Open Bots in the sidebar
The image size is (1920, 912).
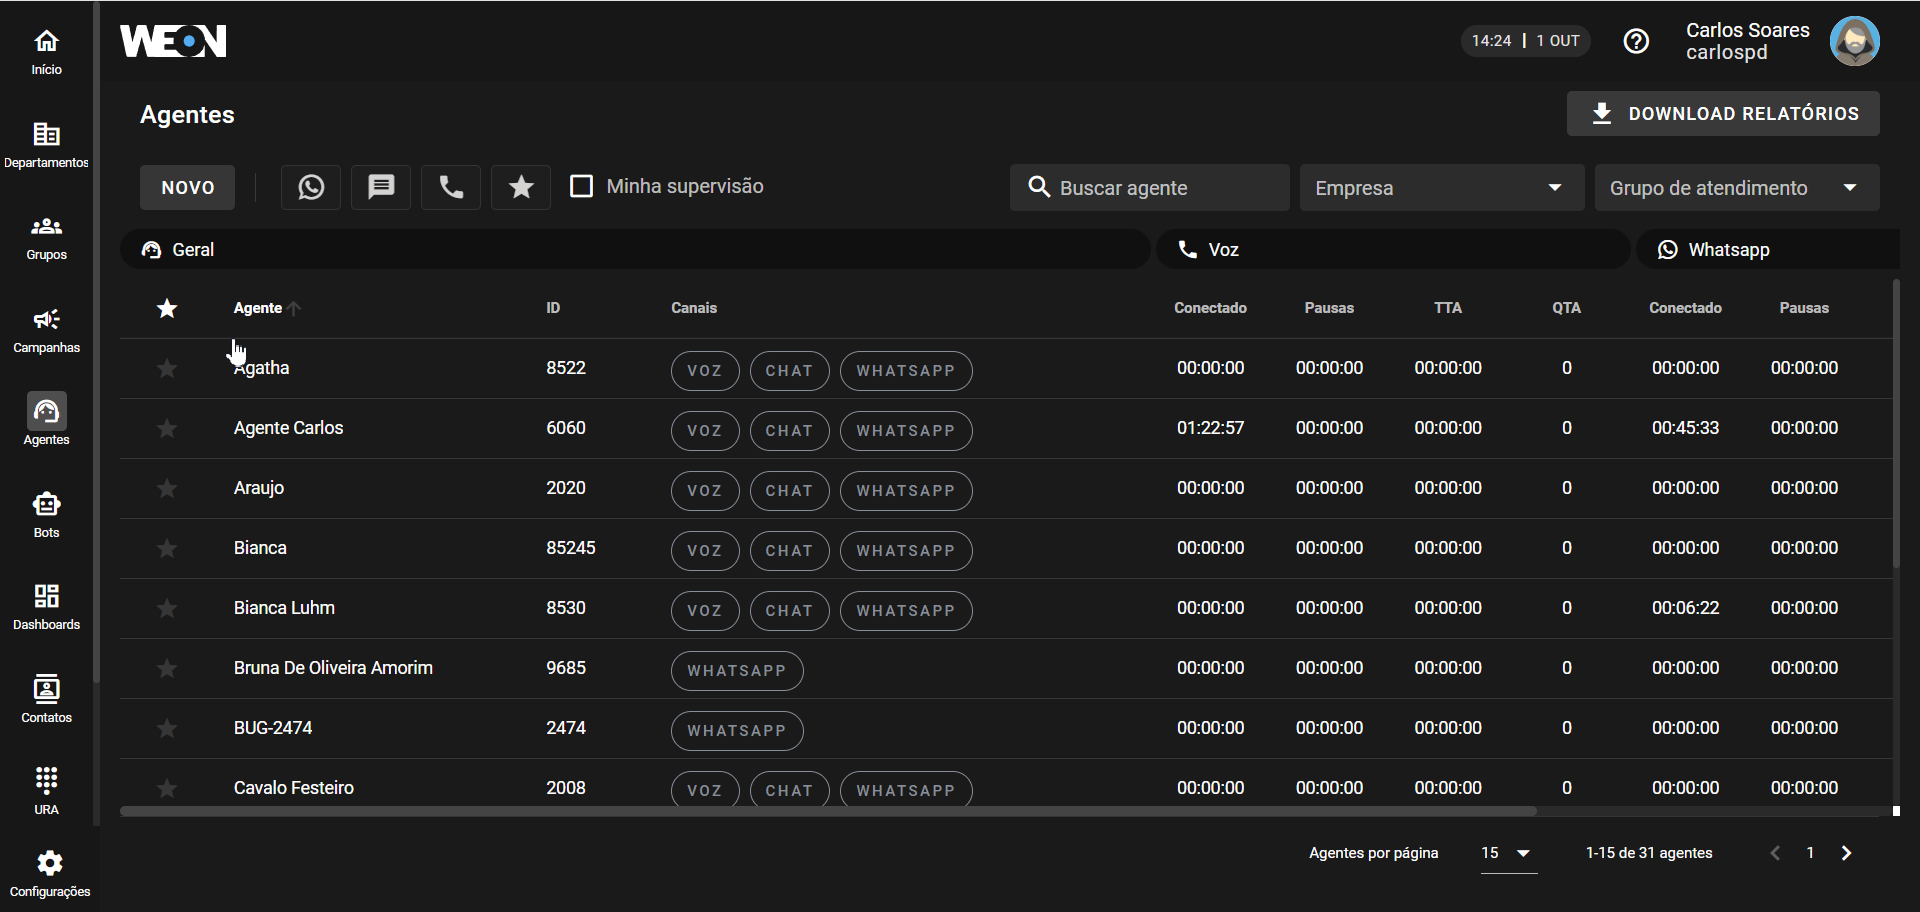[x=46, y=514]
